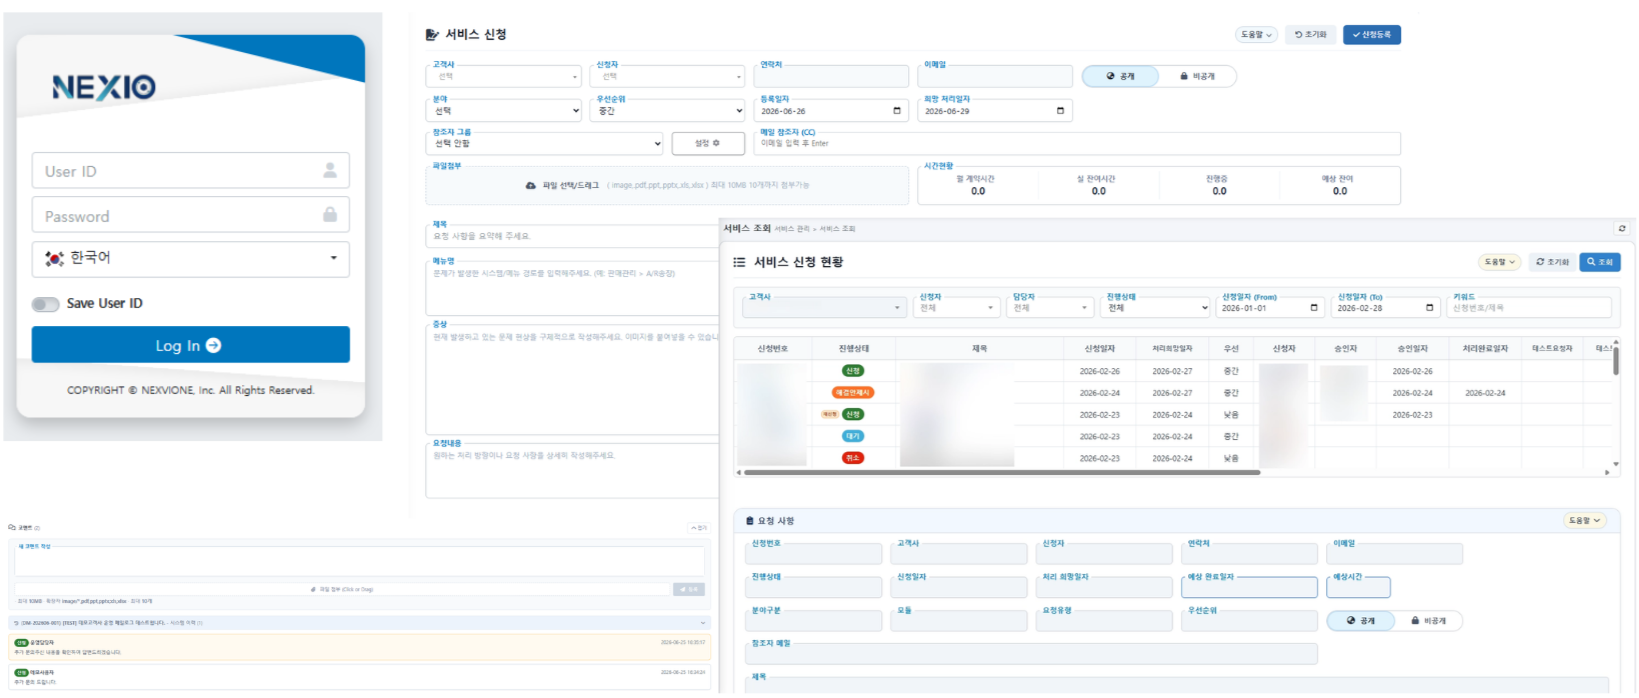Open the 신청일자 (From) calendar icon

point(1314,308)
